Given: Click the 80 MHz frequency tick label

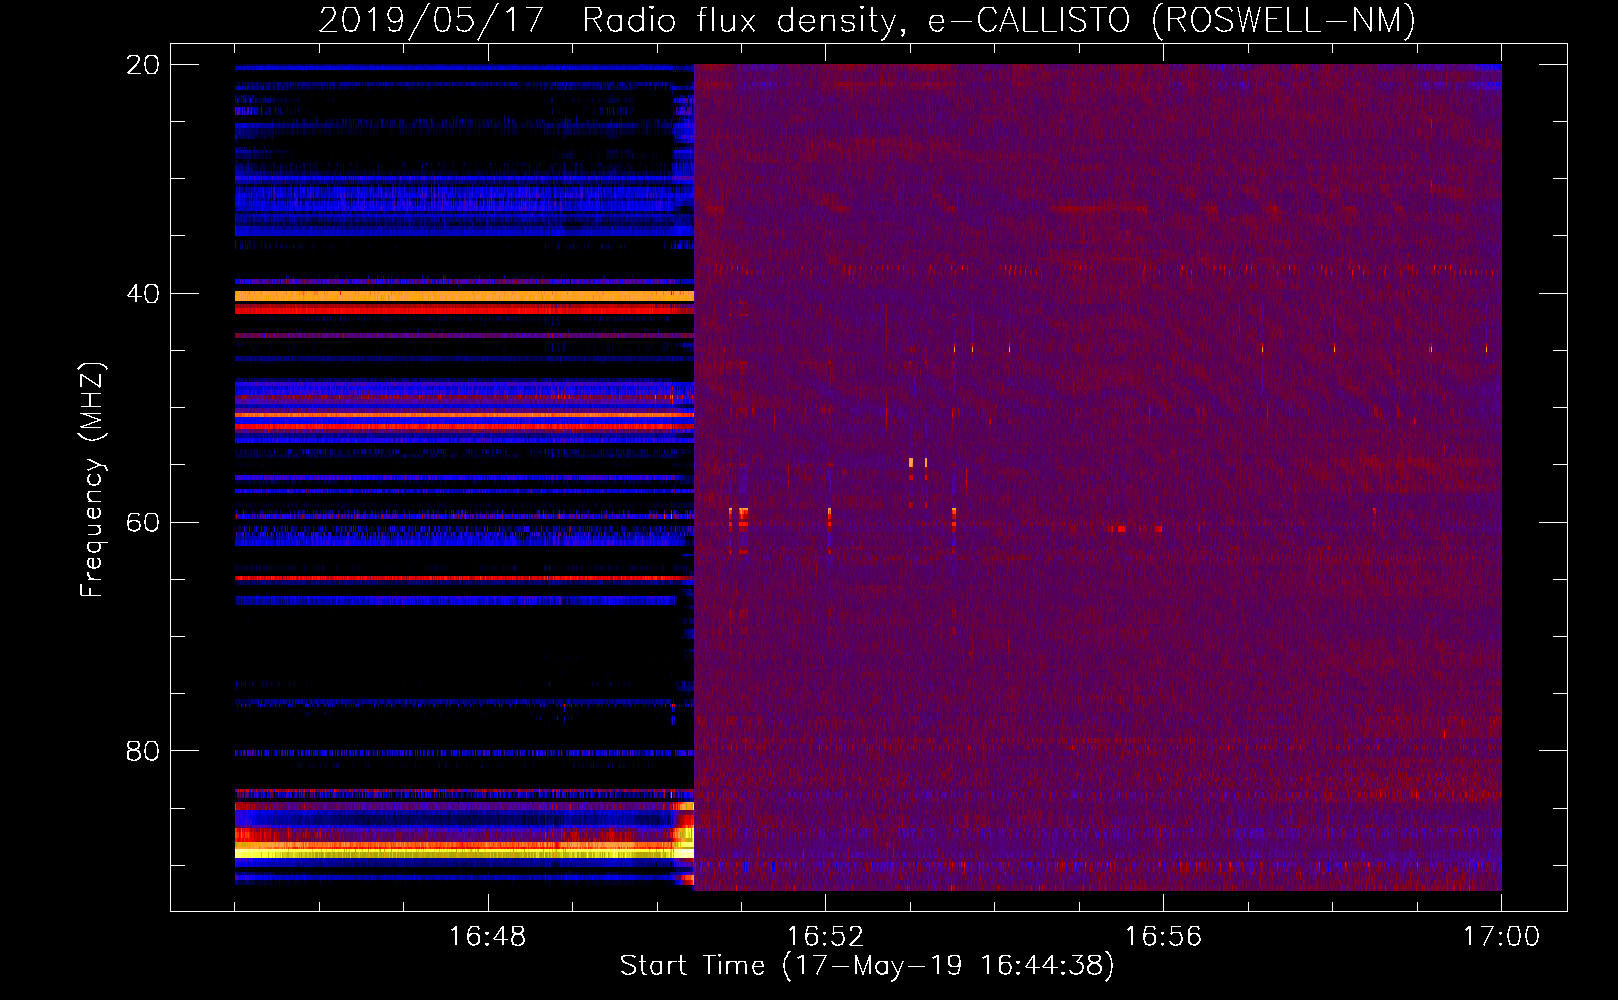Looking at the screenshot, I should click(143, 751).
